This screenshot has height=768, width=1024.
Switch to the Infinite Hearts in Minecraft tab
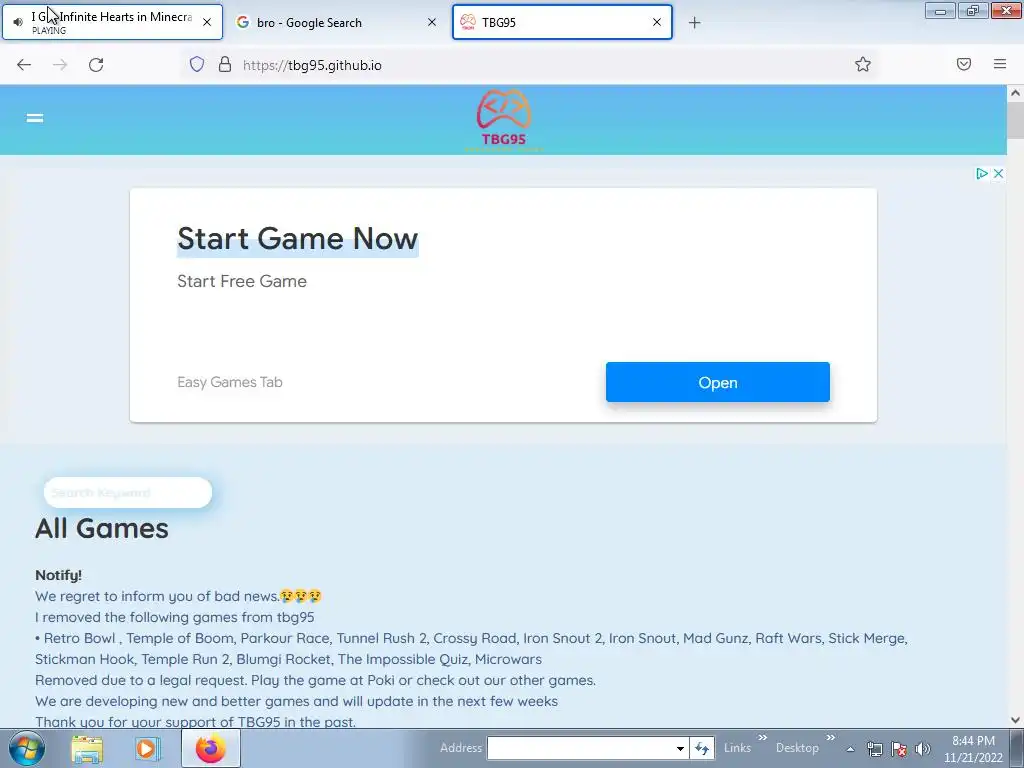pyautogui.click(x=112, y=22)
